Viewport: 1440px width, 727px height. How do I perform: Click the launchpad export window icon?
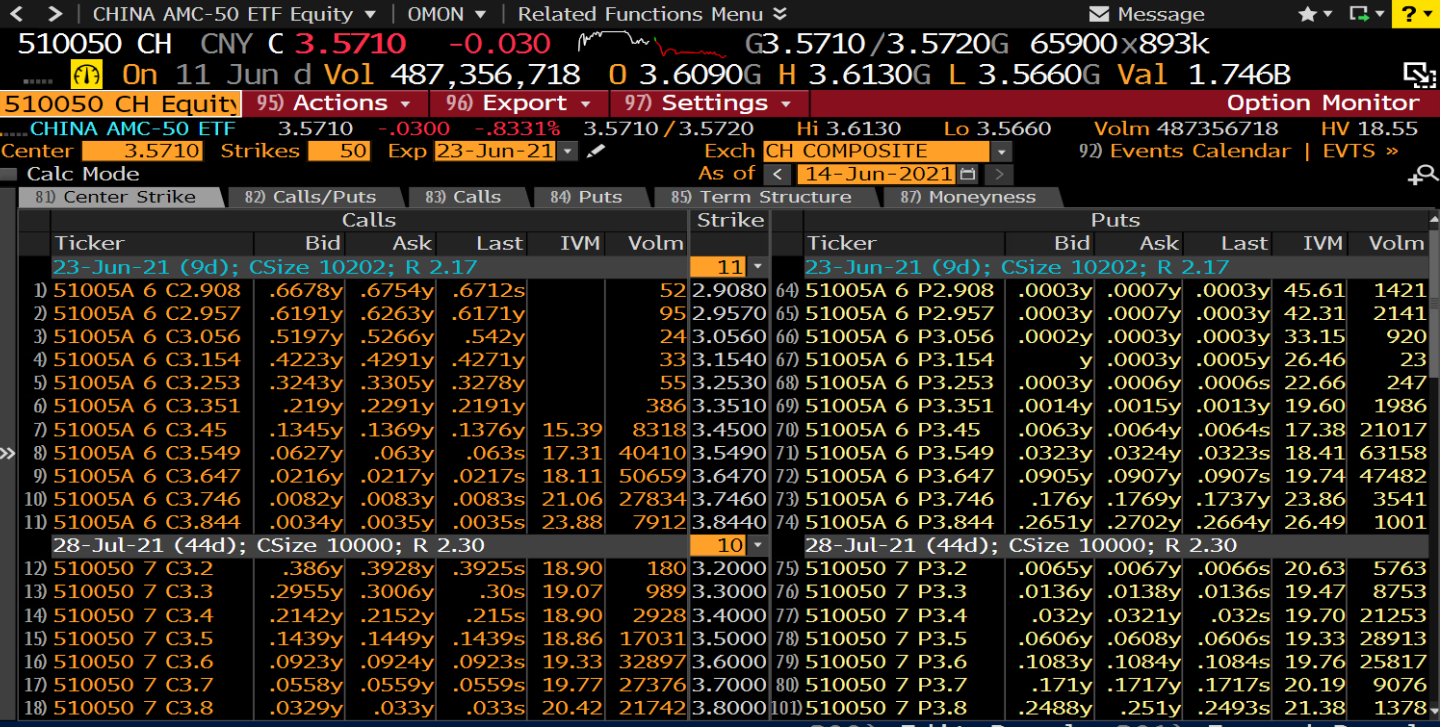(x=1359, y=14)
